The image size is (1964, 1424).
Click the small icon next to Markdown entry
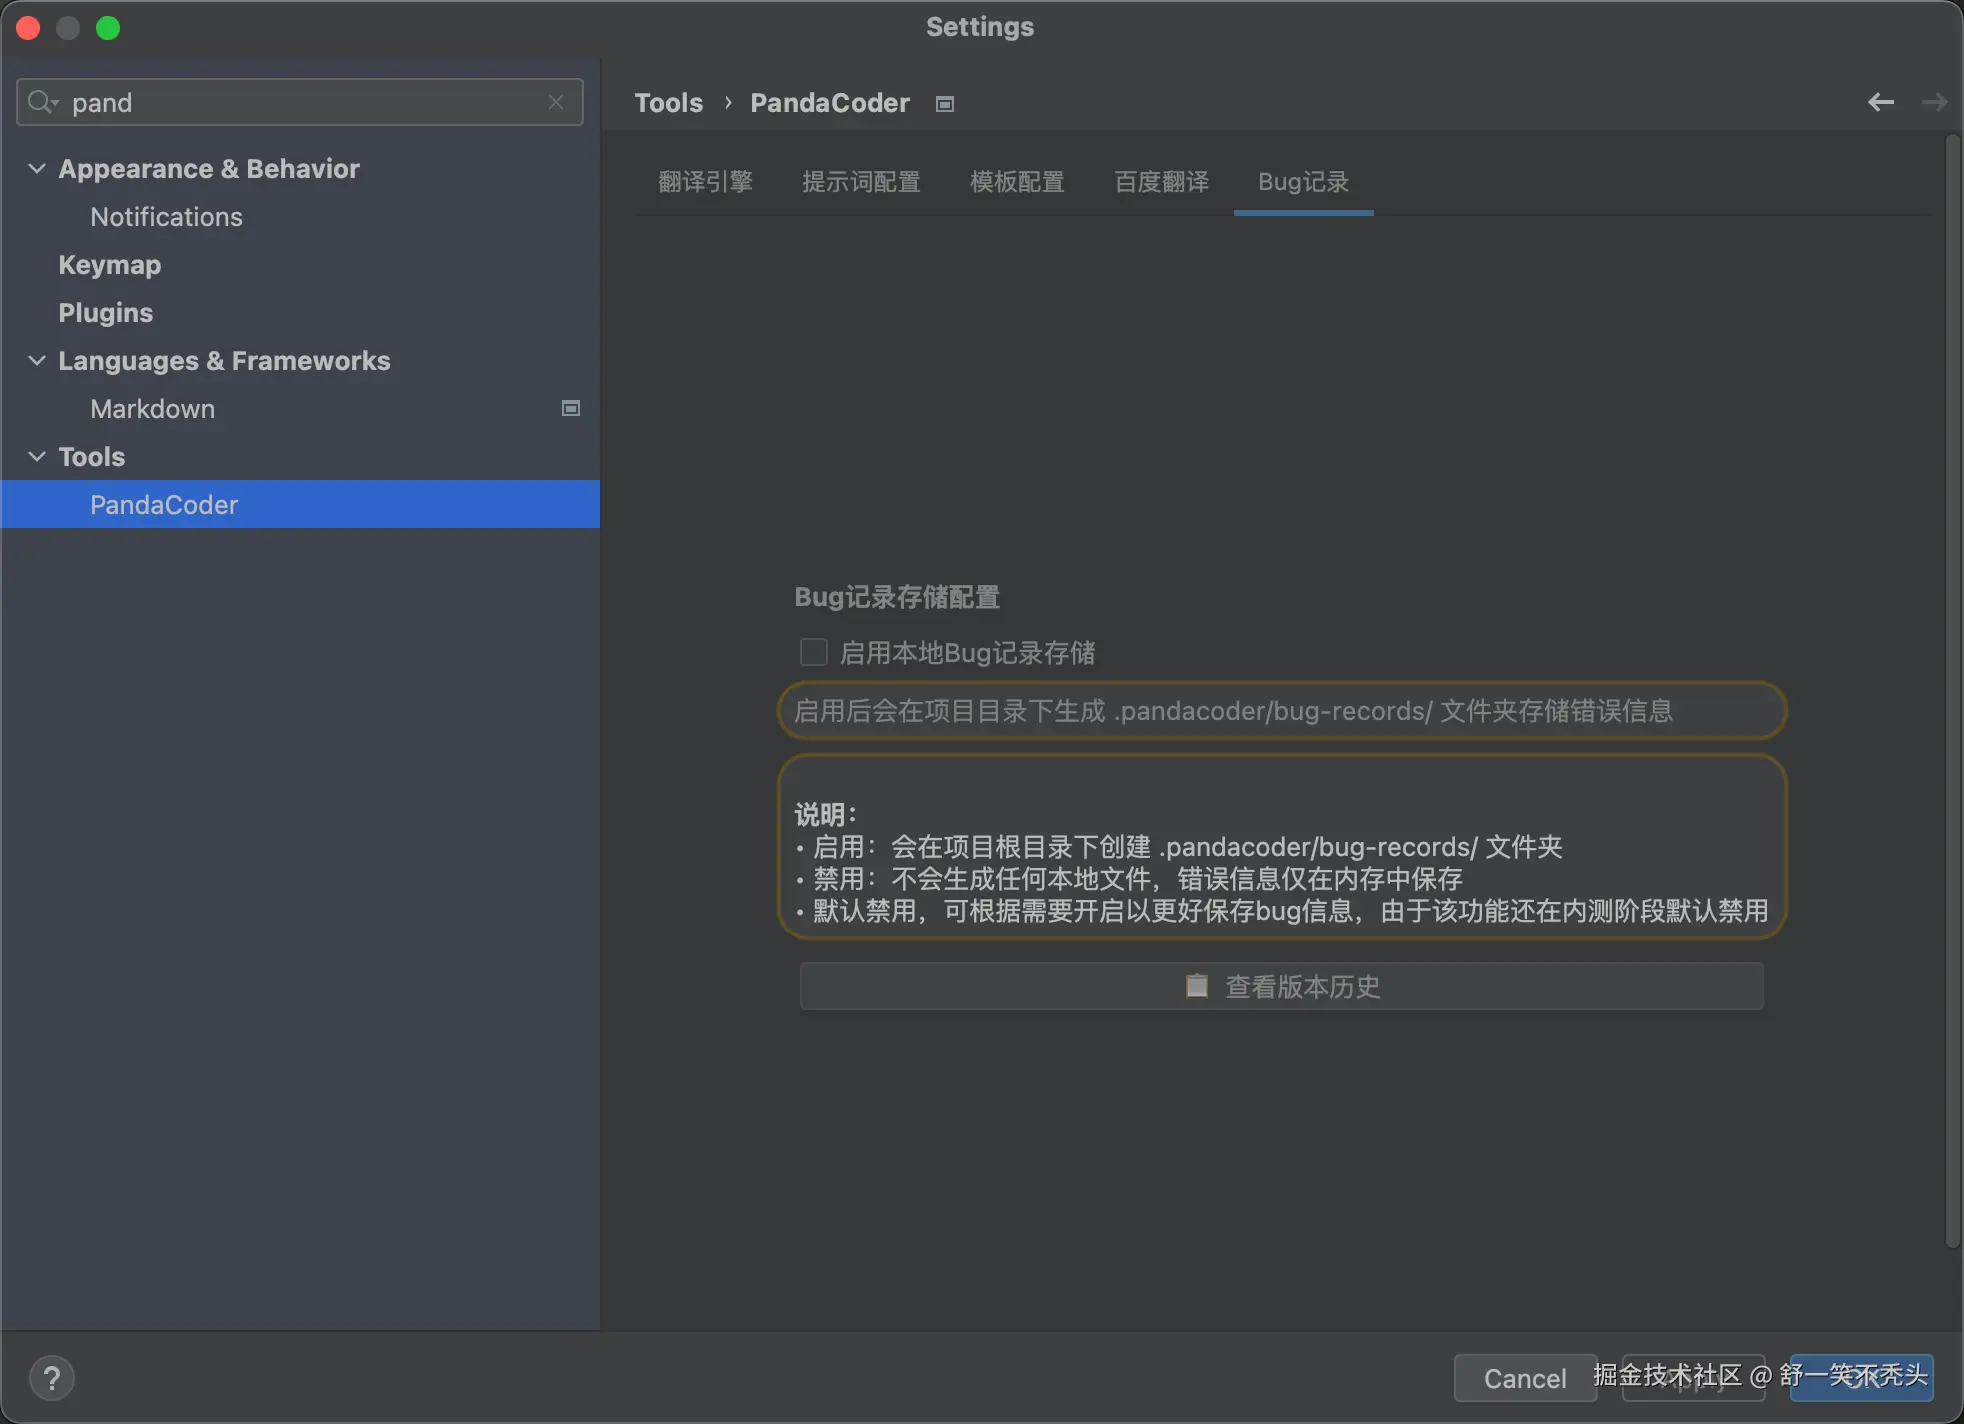click(569, 408)
